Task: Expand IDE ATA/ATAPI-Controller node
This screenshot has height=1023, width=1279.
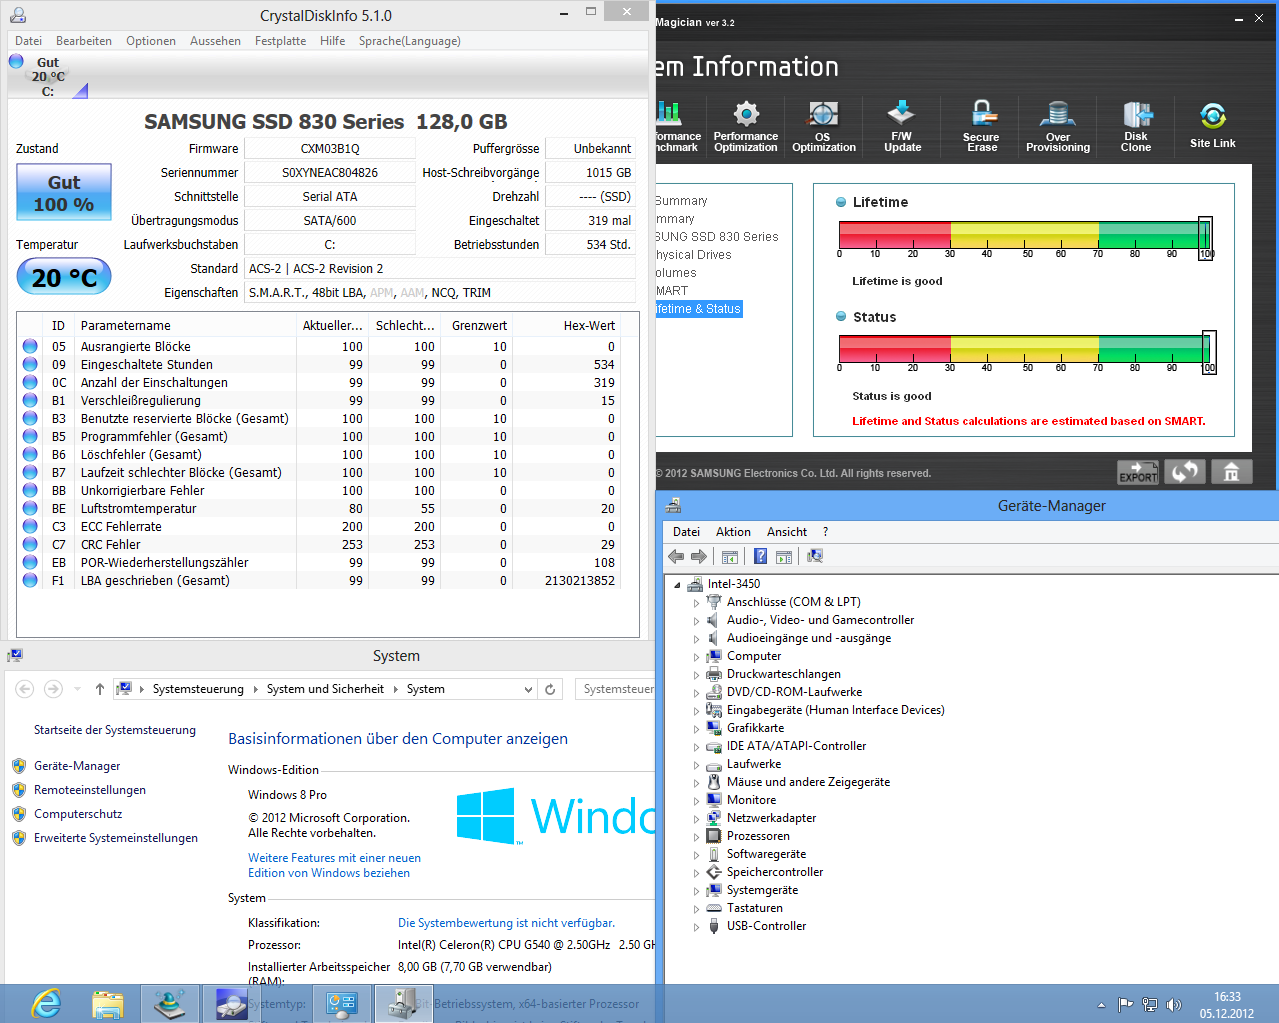Action: pos(697,747)
